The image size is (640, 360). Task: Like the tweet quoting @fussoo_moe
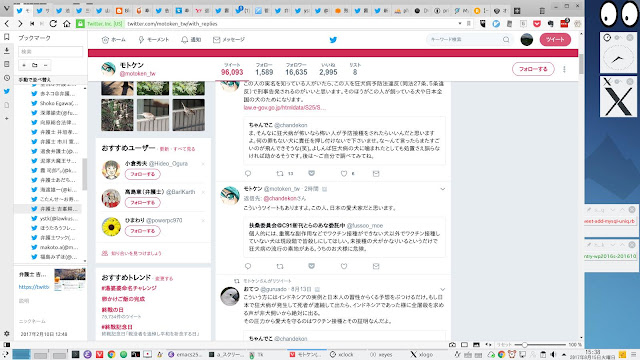pyautogui.click(x=344, y=266)
